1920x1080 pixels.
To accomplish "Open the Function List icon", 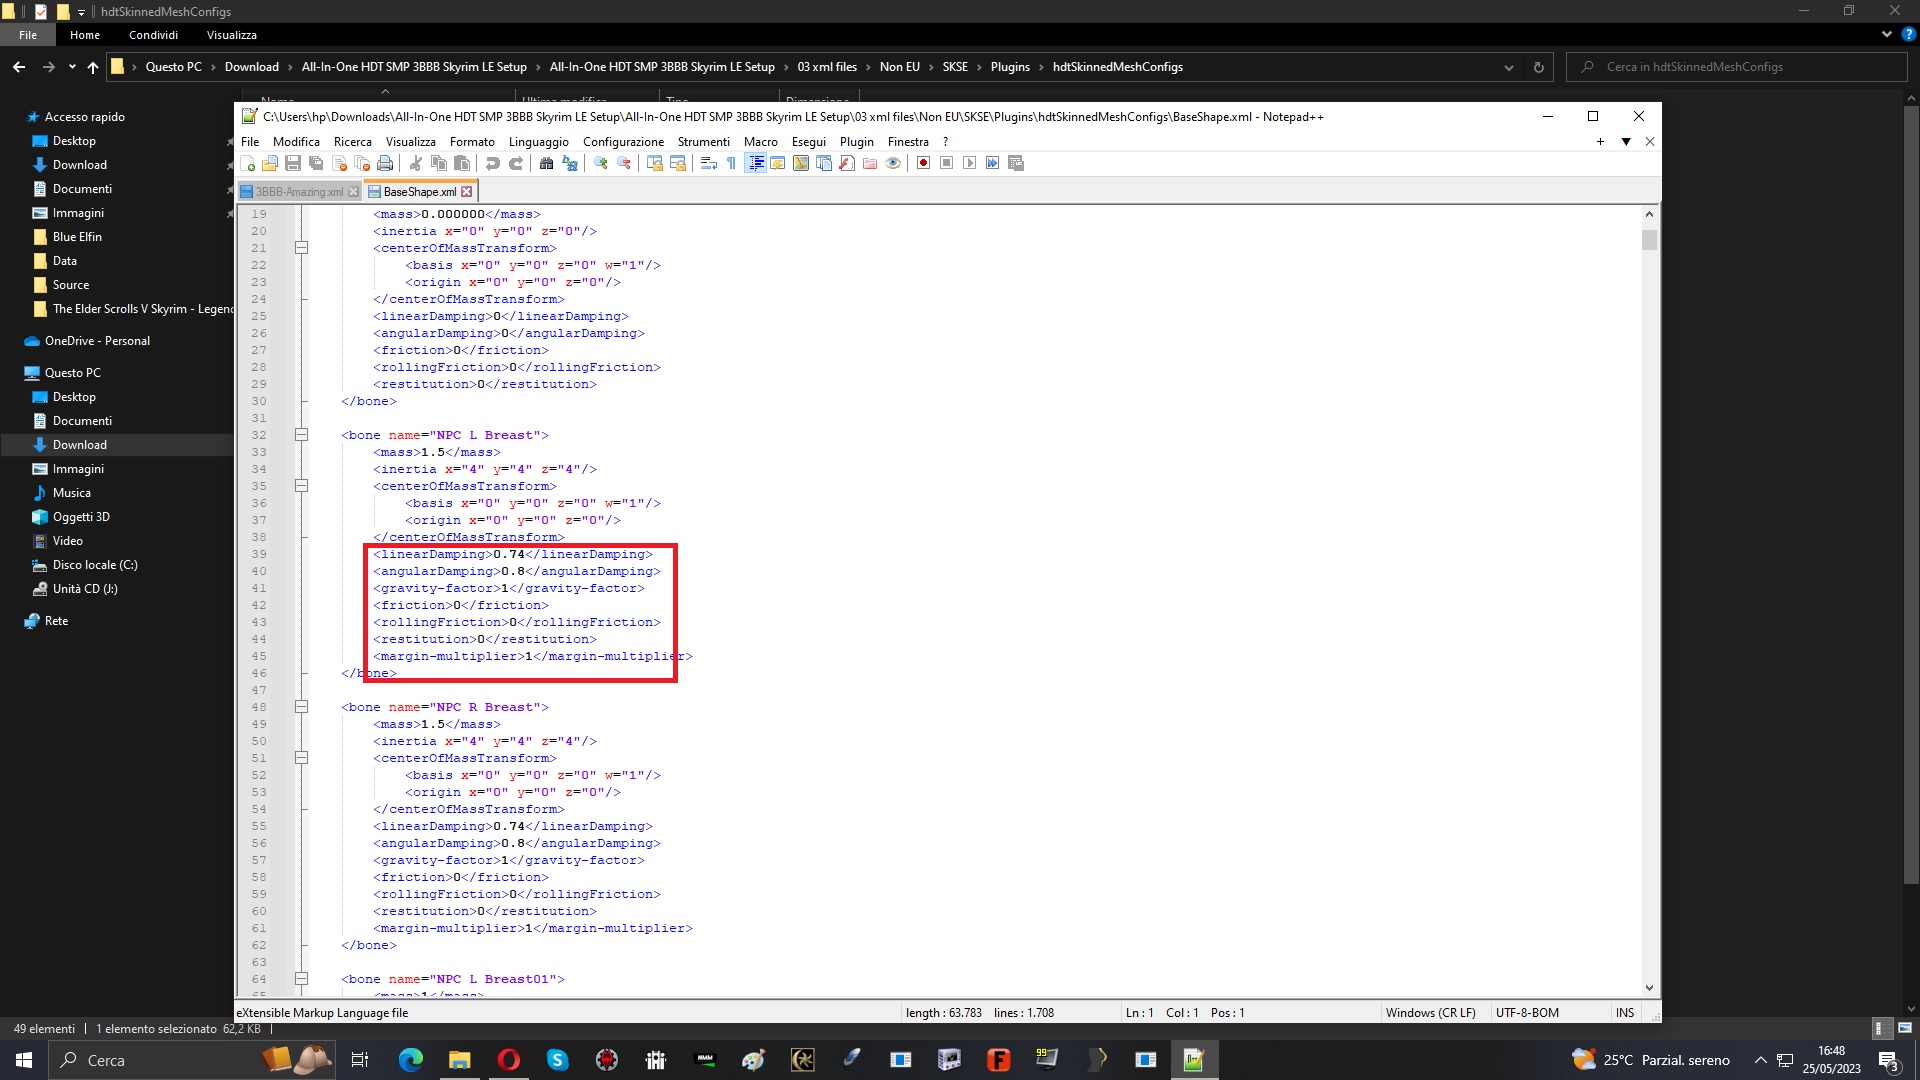I will coord(847,163).
